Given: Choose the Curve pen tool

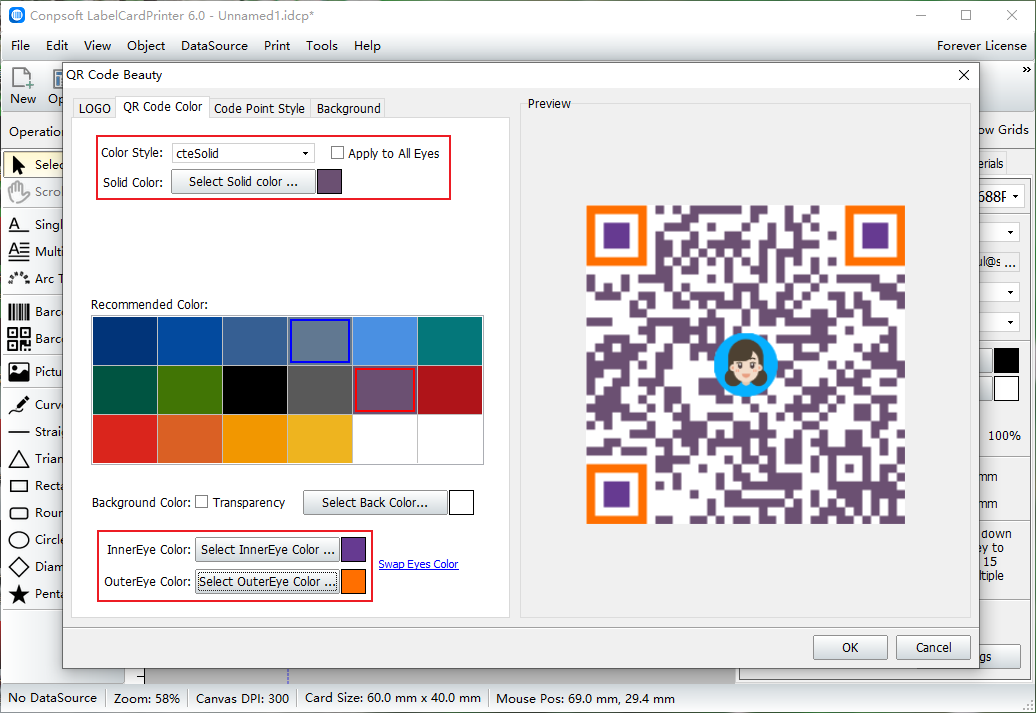Looking at the screenshot, I should (33, 404).
